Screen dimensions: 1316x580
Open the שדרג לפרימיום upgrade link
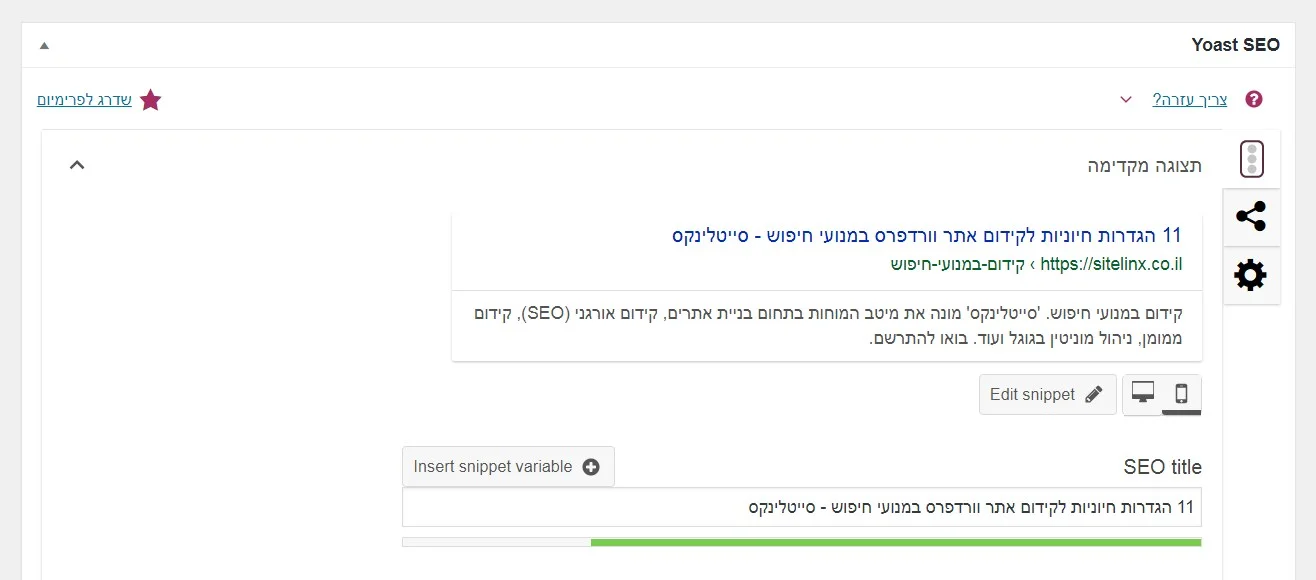point(84,100)
